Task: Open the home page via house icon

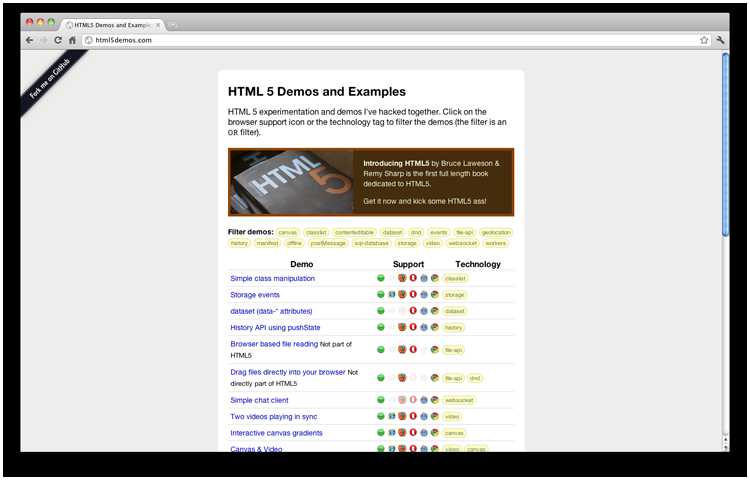Action: click(72, 40)
